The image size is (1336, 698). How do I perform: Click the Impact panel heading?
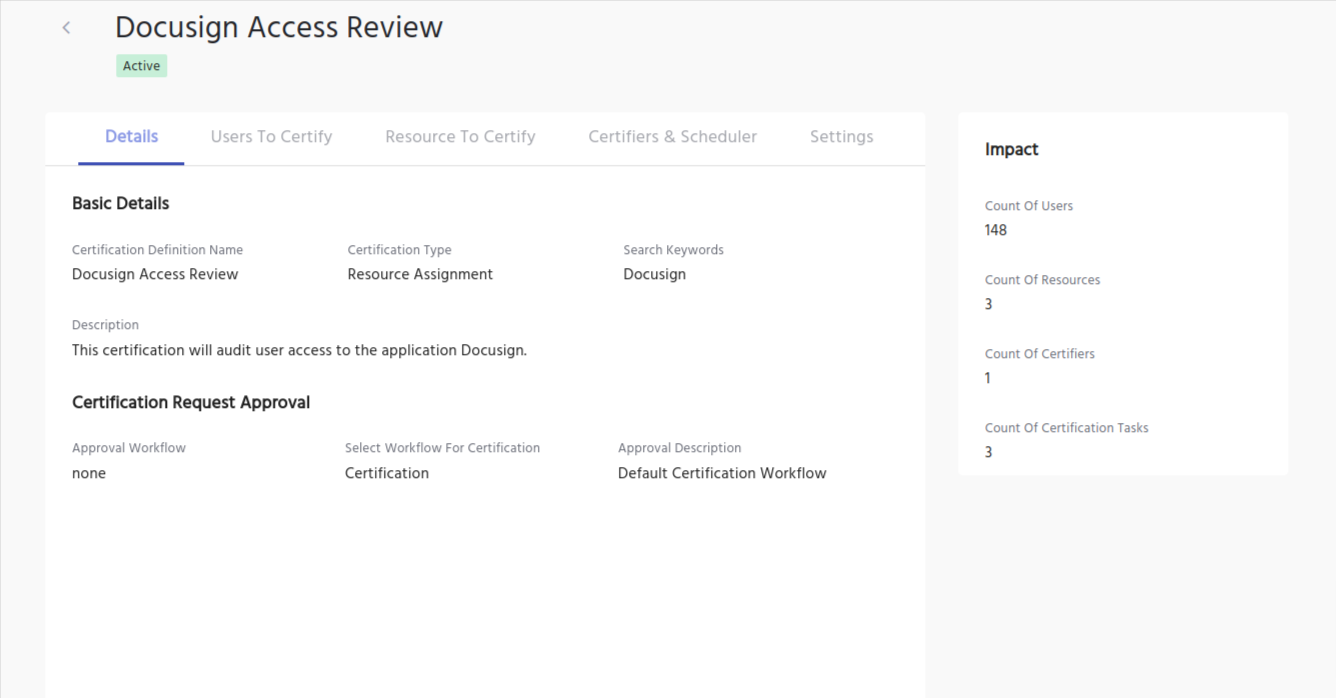click(x=1011, y=149)
